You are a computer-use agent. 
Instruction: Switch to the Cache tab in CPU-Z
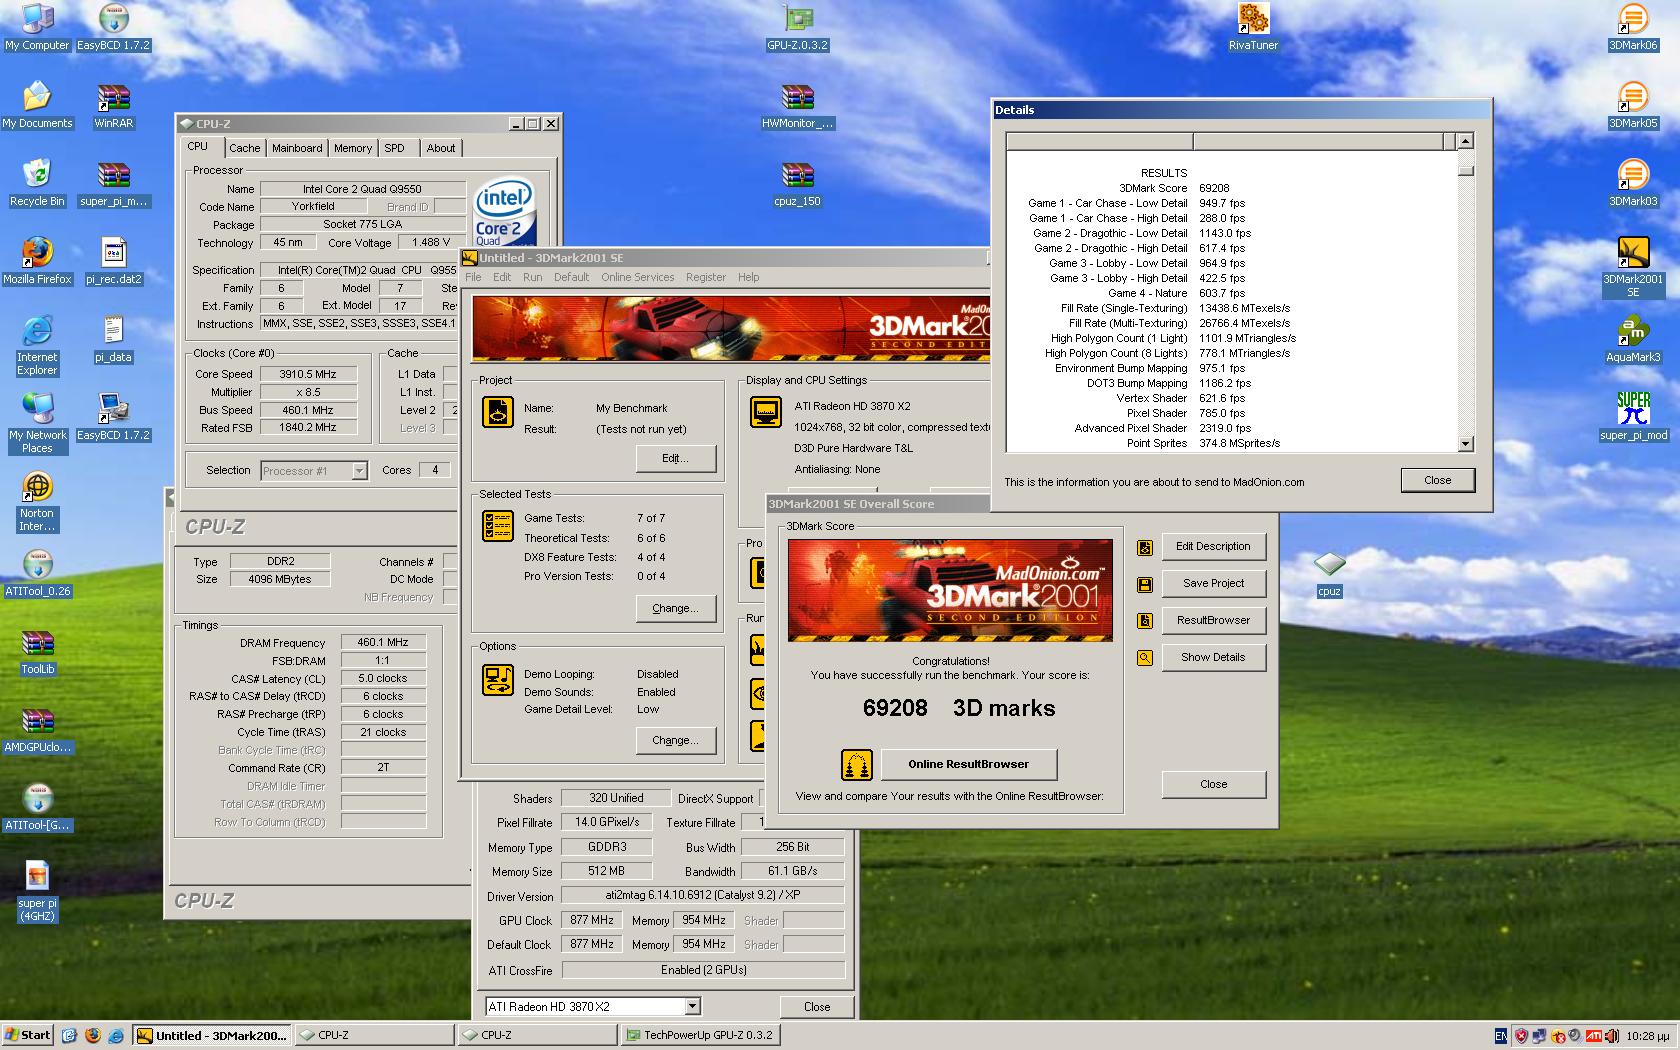click(244, 148)
